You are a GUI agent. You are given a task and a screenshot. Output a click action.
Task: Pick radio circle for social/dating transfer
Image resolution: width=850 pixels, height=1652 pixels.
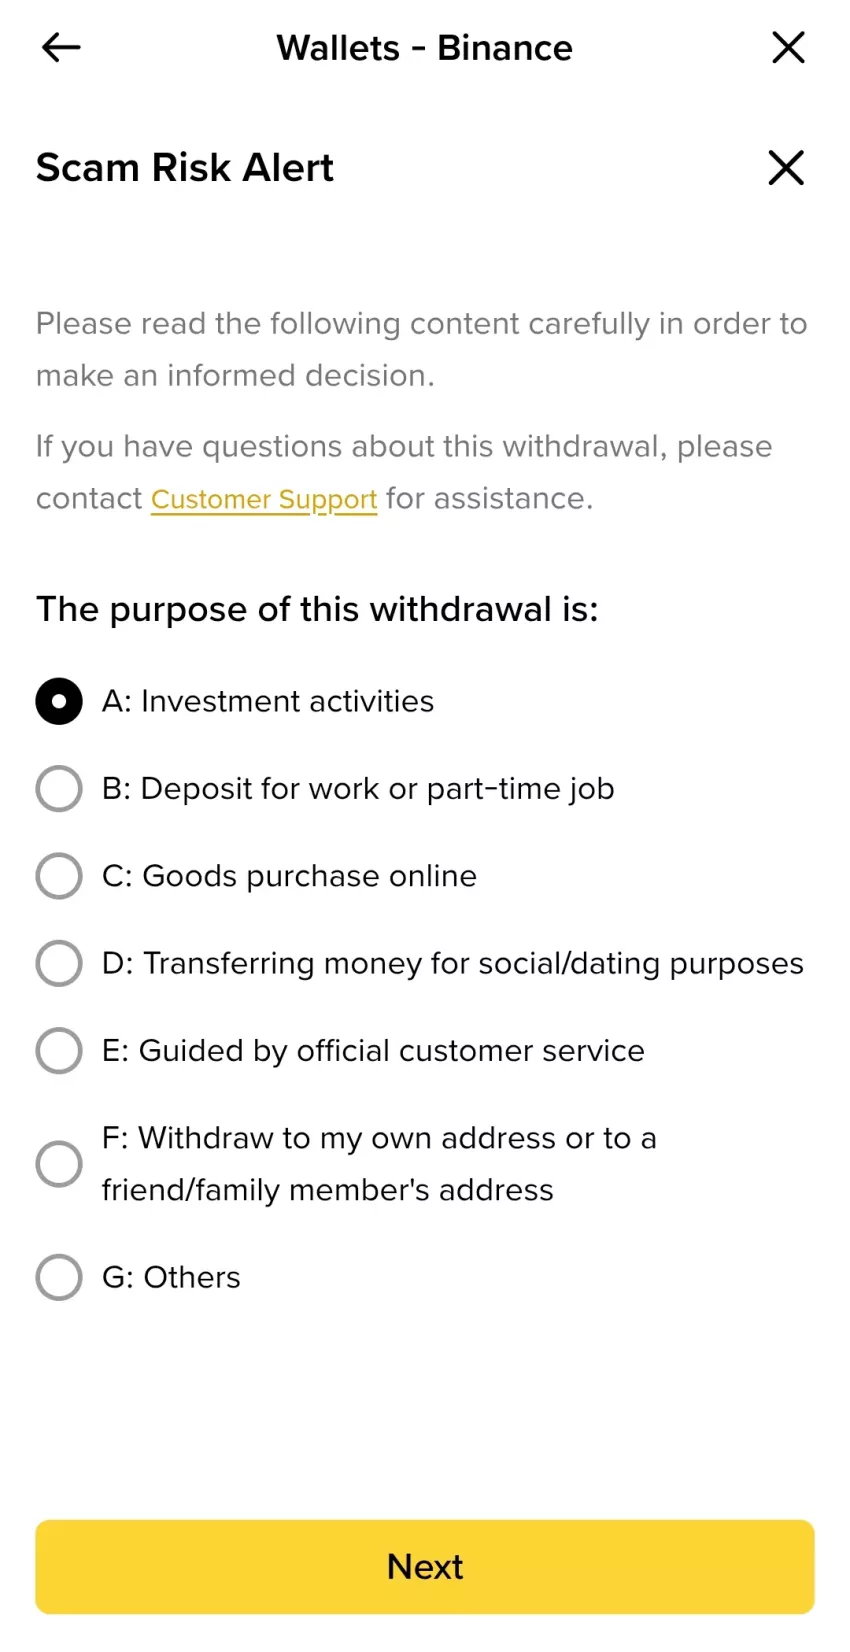point(59,963)
